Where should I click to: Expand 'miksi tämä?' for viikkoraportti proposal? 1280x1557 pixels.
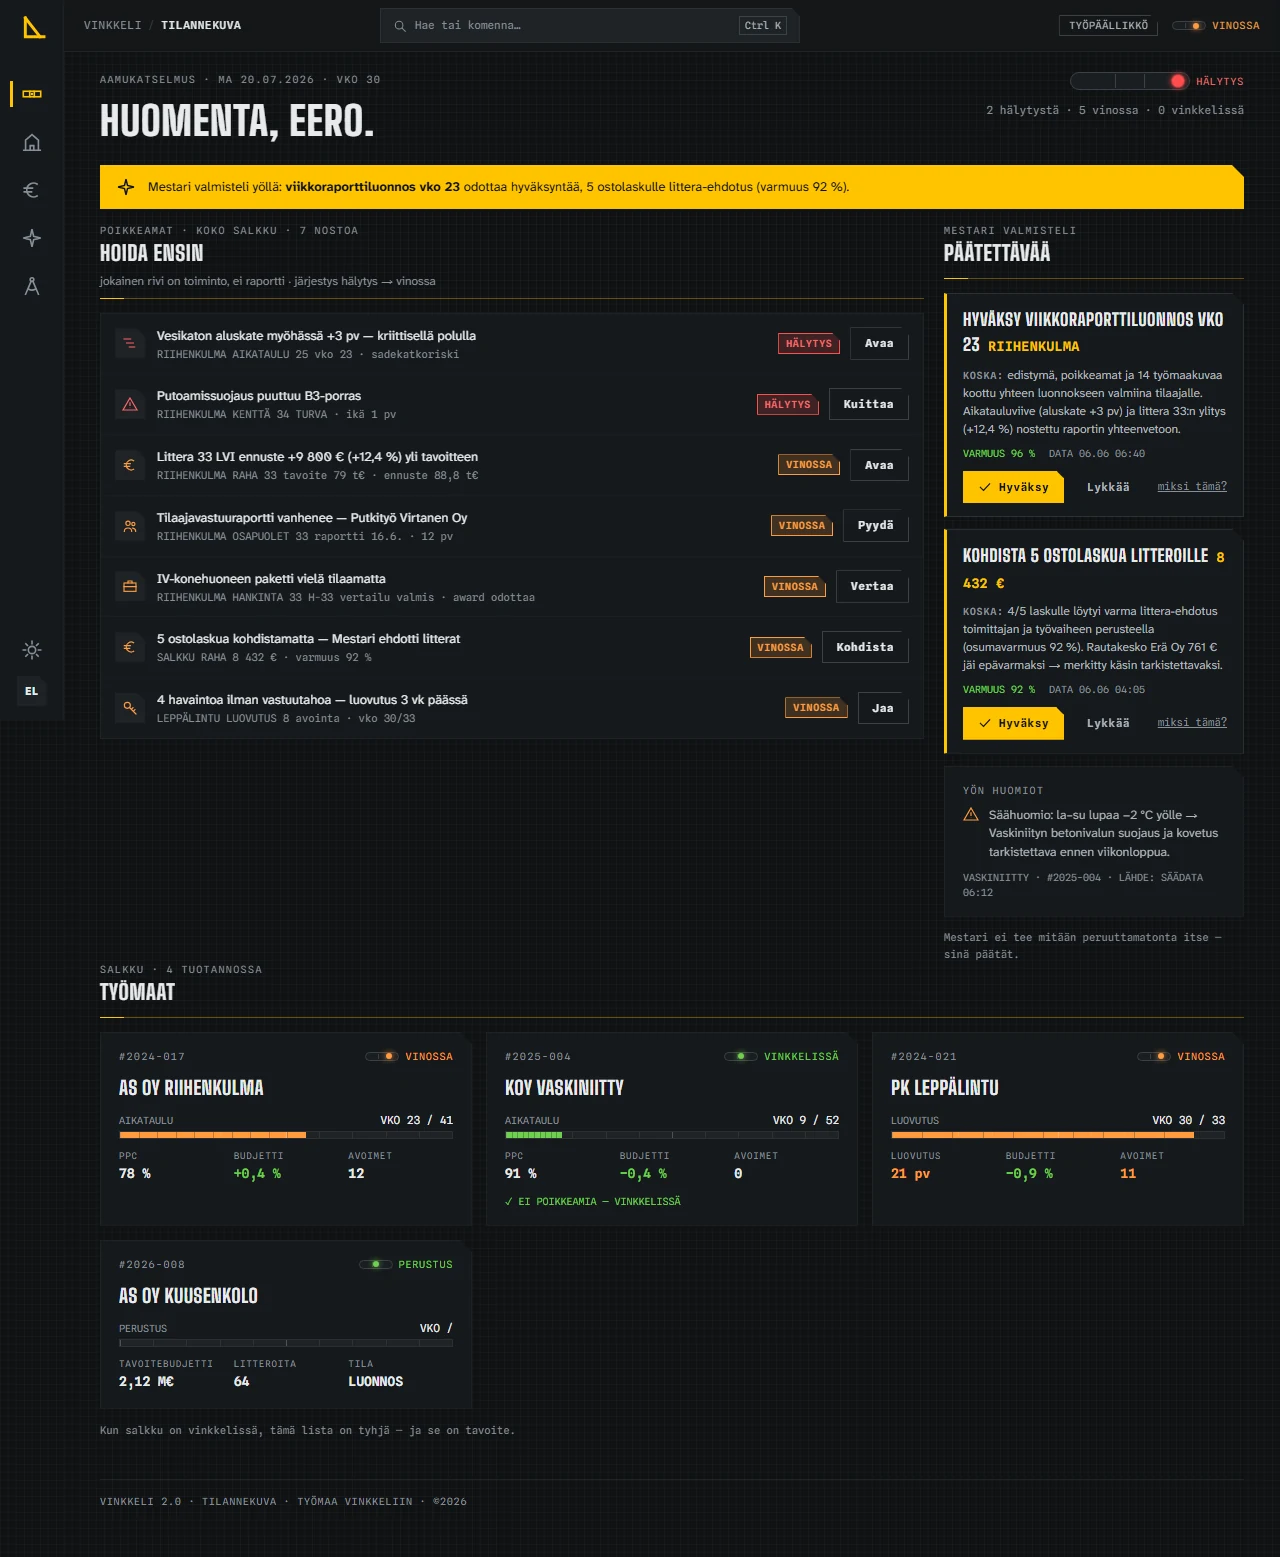(1192, 487)
